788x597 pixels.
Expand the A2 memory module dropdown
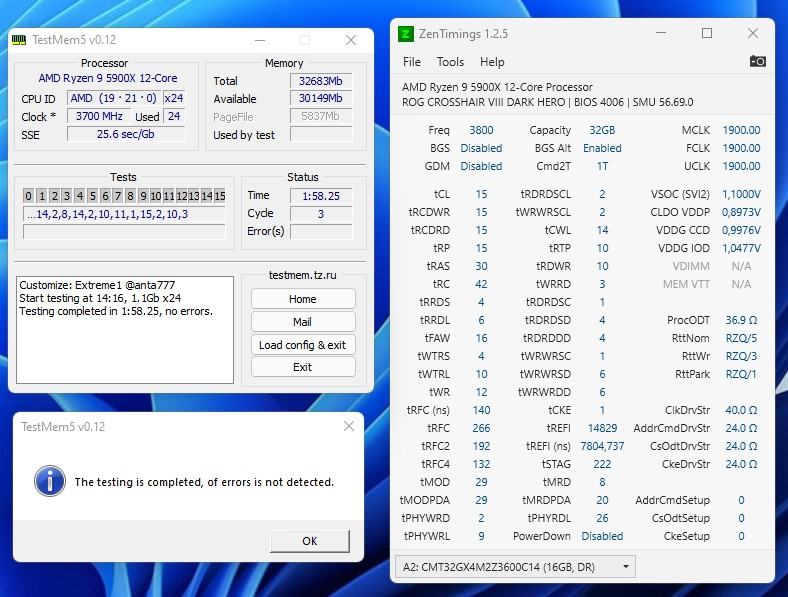pyautogui.click(x=515, y=567)
